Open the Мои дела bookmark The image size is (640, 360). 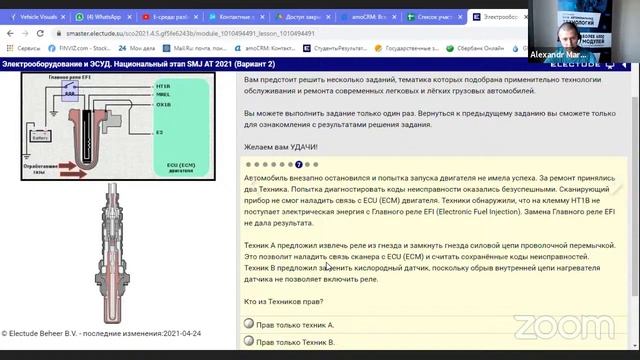point(137,48)
